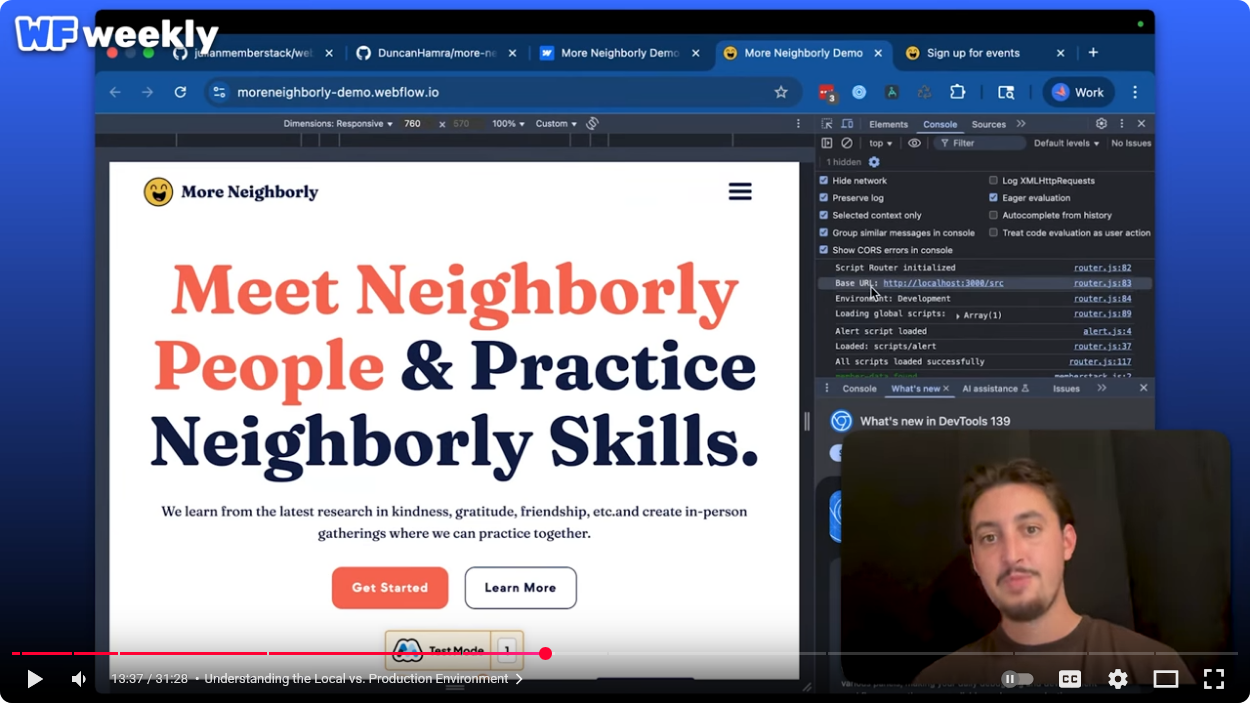Open the Work profile menu
Screen dimensions: 1250x703
(1078, 92)
